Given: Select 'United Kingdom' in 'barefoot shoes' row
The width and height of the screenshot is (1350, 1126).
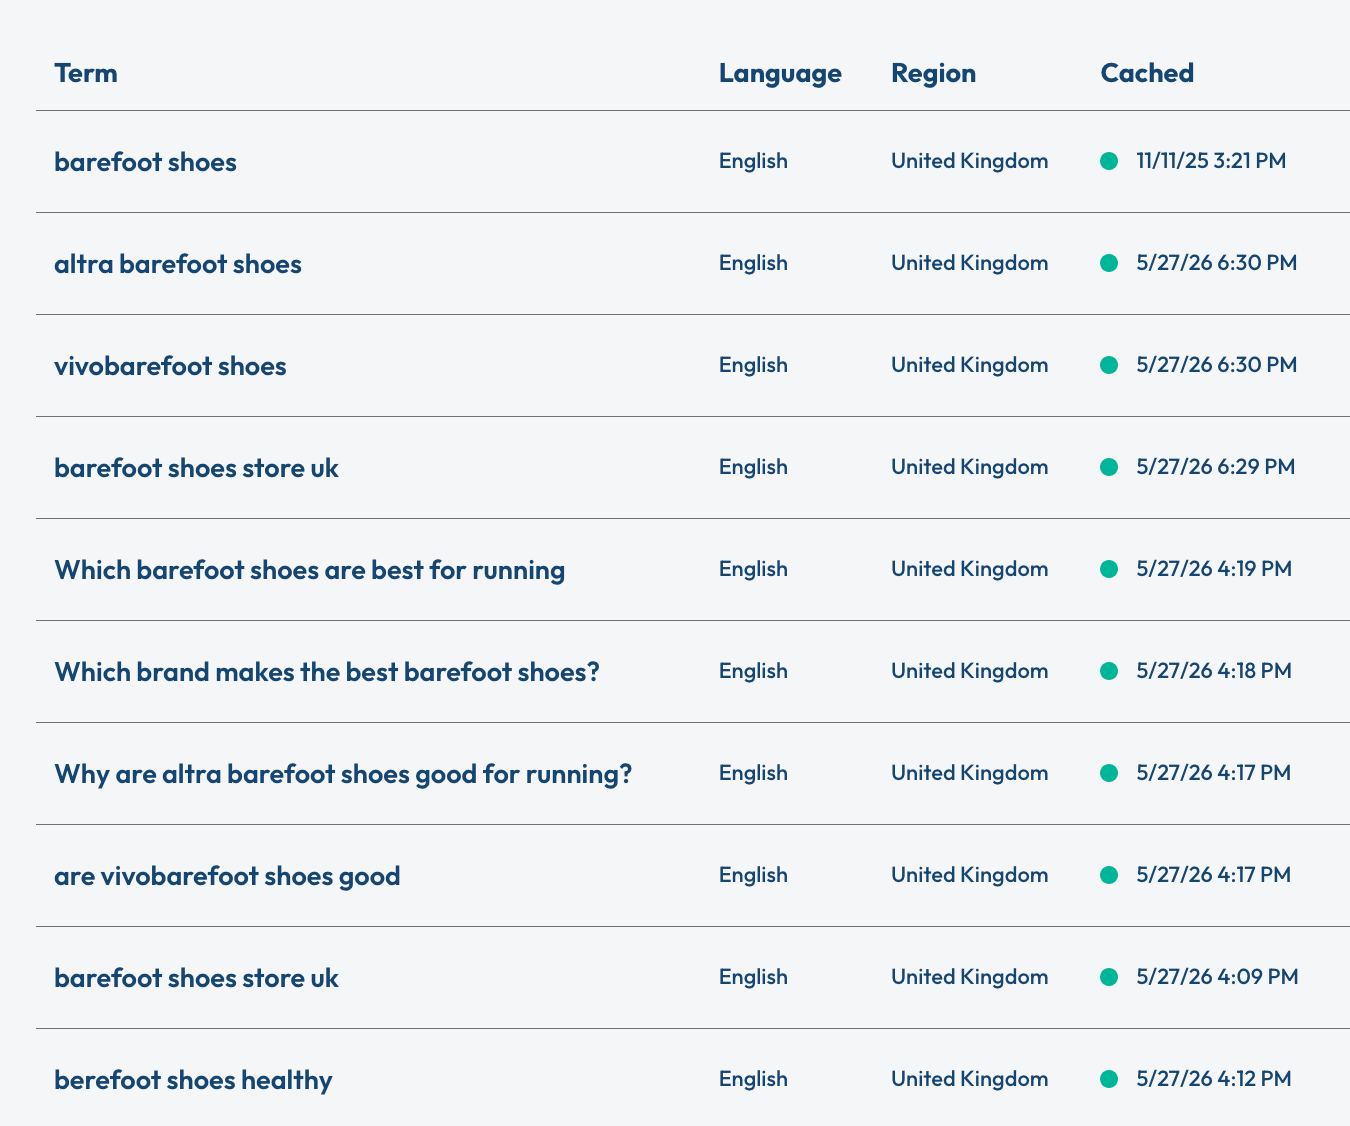Looking at the screenshot, I should click(x=970, y=161).
